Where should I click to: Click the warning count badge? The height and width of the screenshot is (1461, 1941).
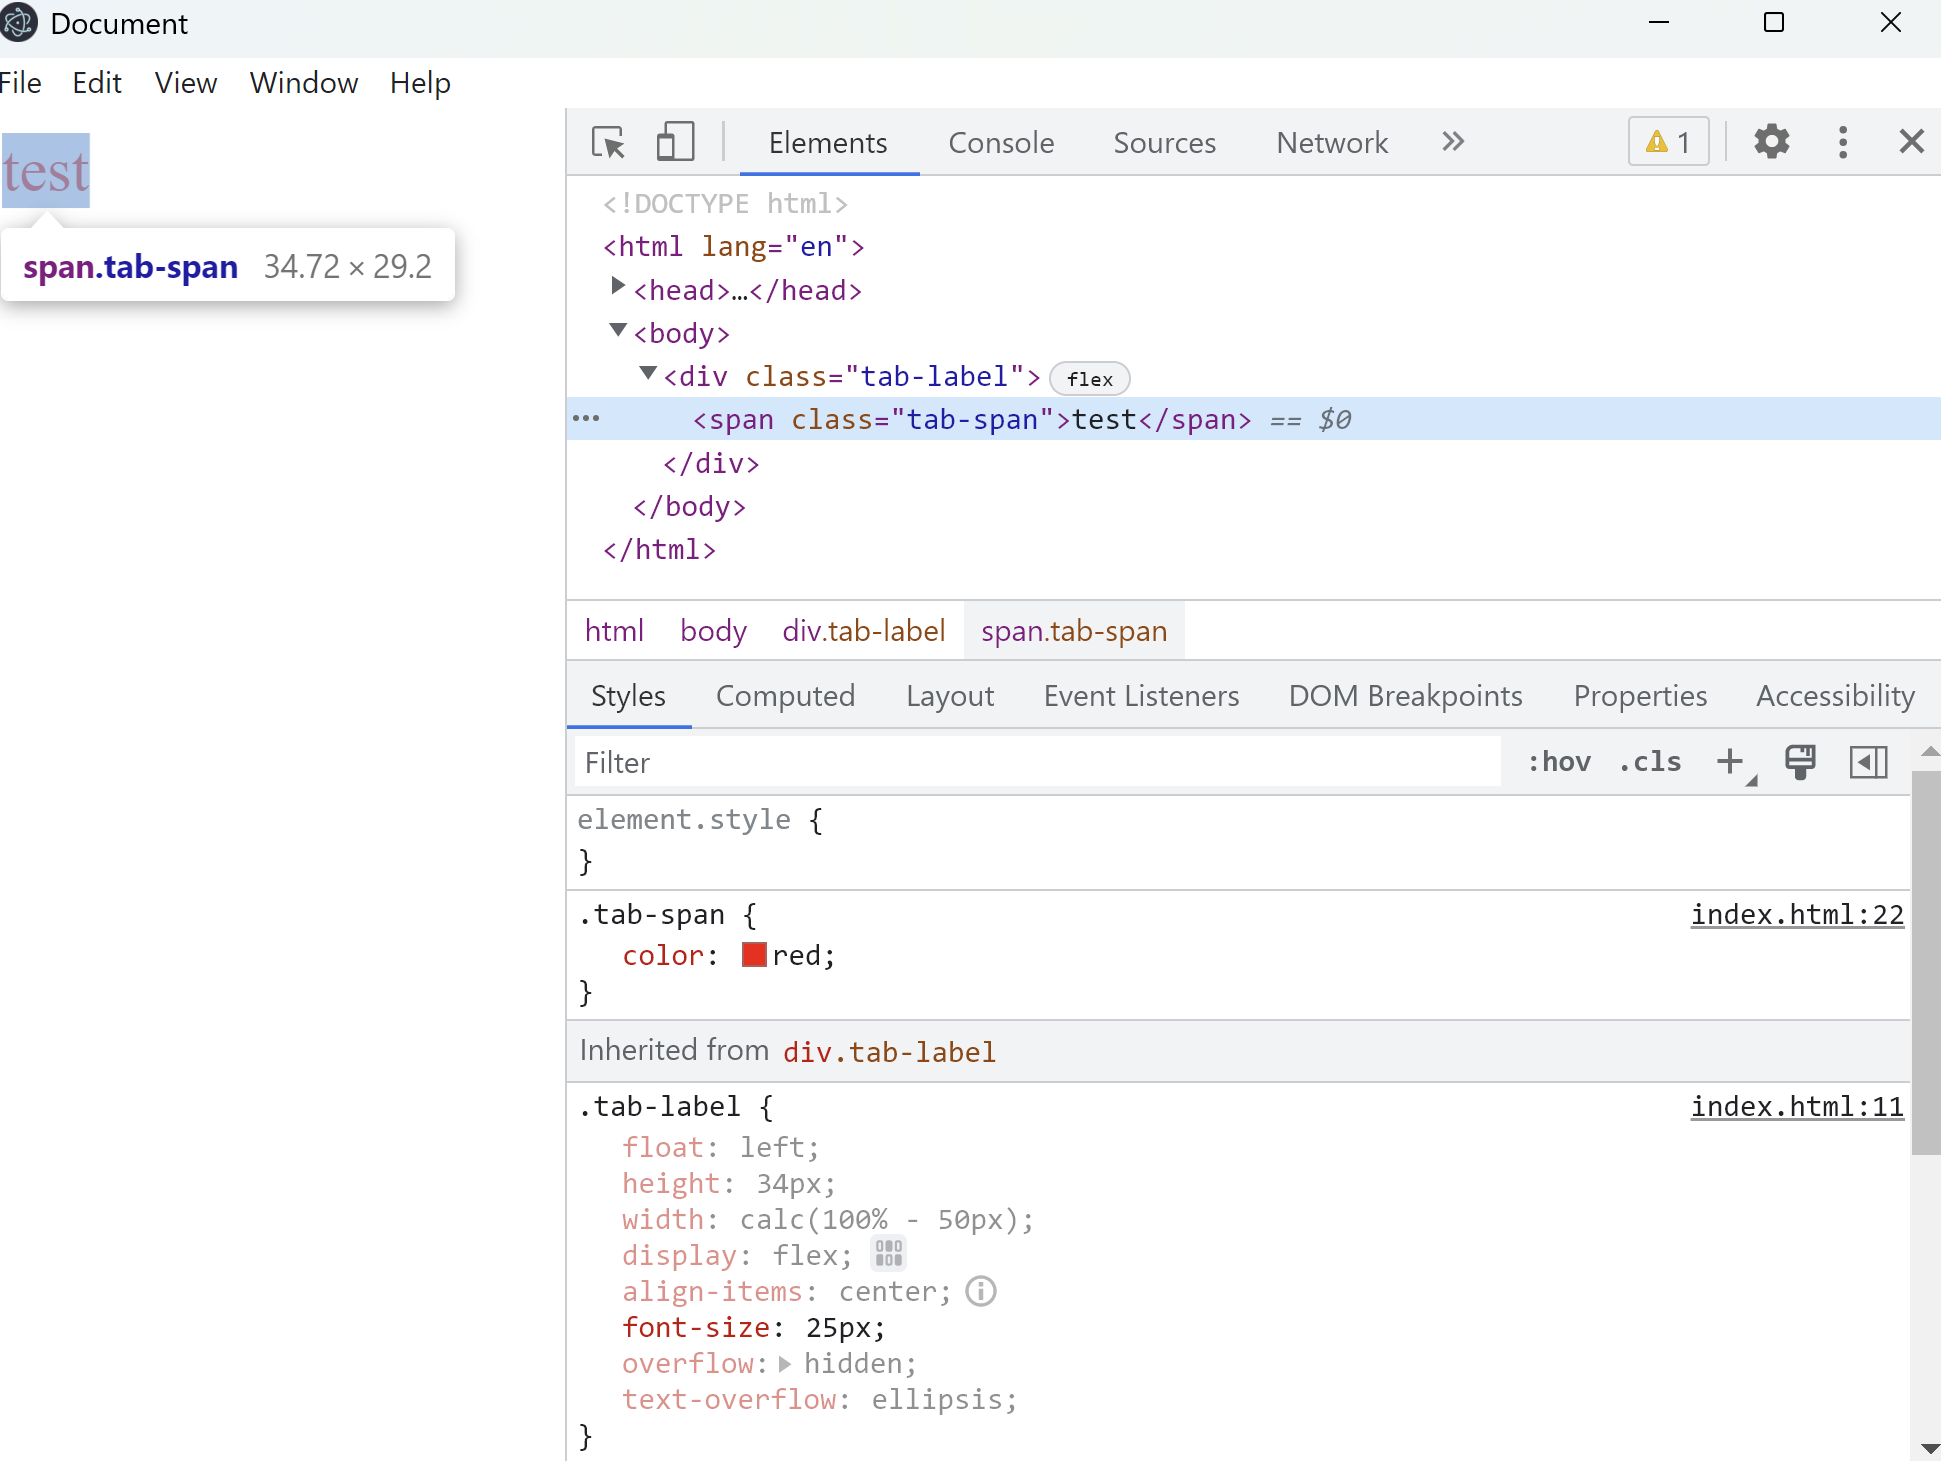tap(1668, 142)
